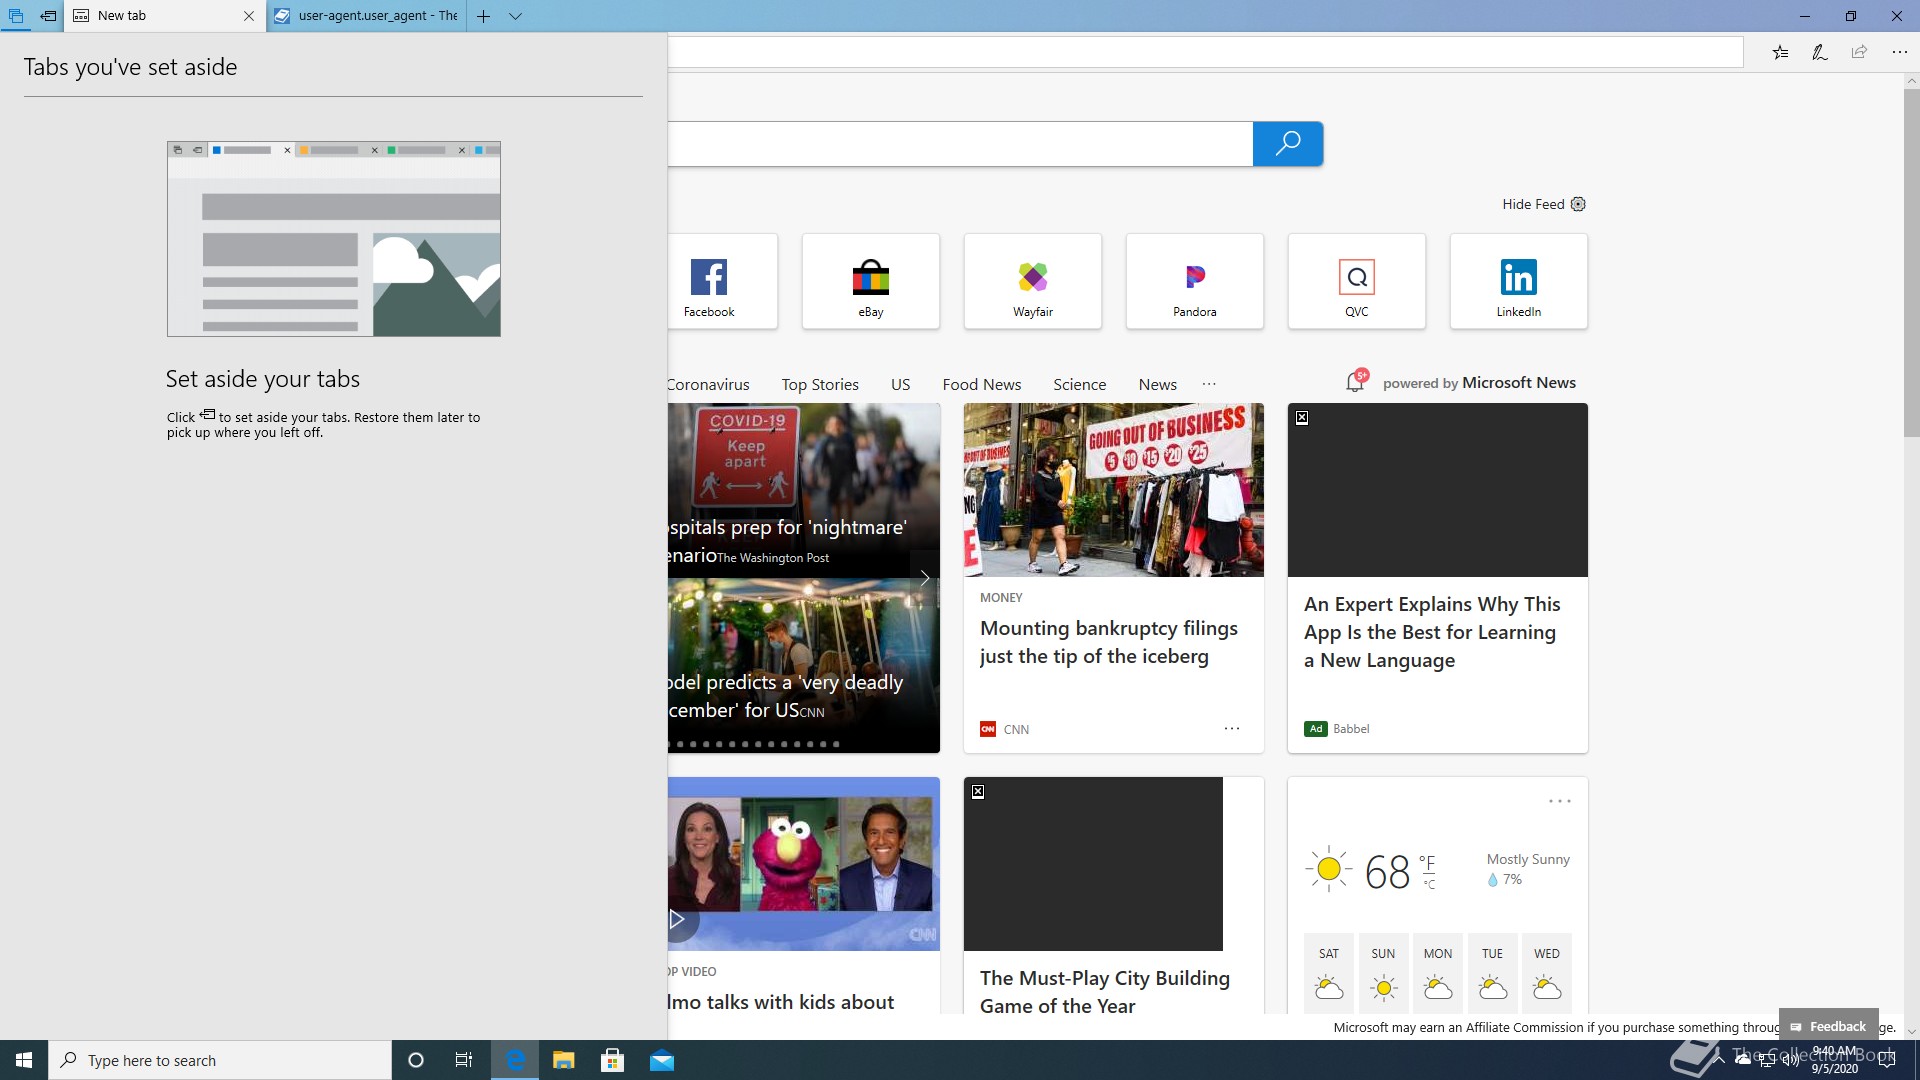Open tab preview dropdown chevron

(515, 16)
